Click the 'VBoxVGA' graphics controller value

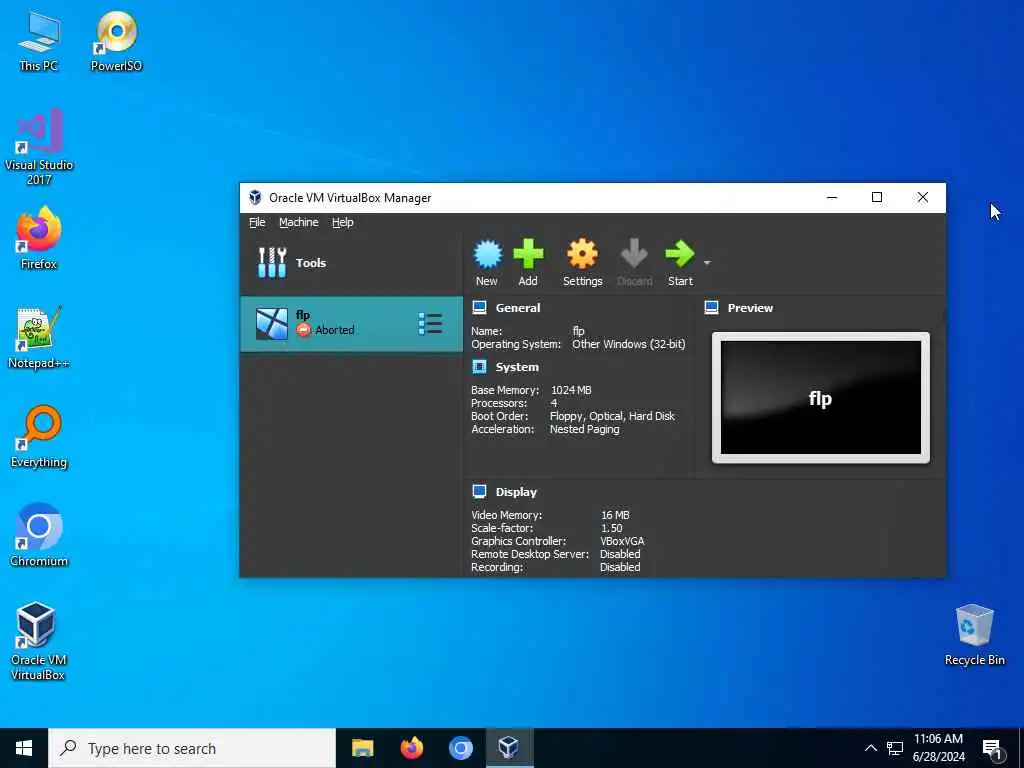(622, 541)
